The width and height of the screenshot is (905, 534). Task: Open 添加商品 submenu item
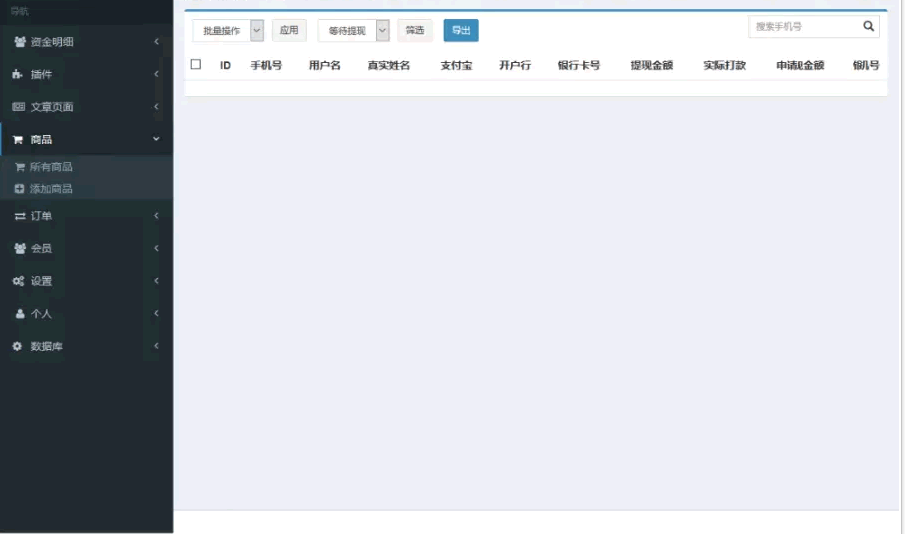[x=50, y=189]
